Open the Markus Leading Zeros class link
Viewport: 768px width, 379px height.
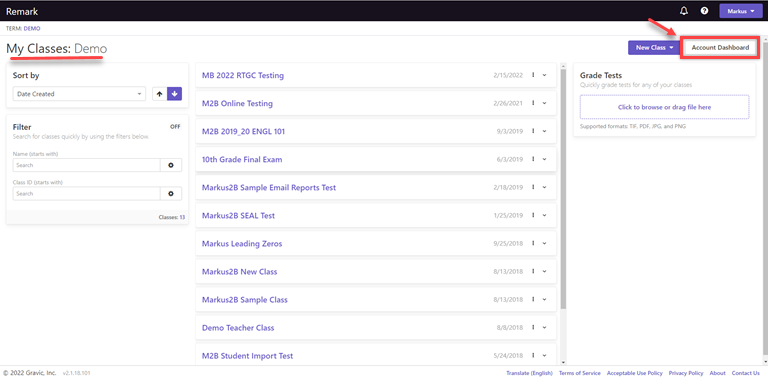(242, 243)
